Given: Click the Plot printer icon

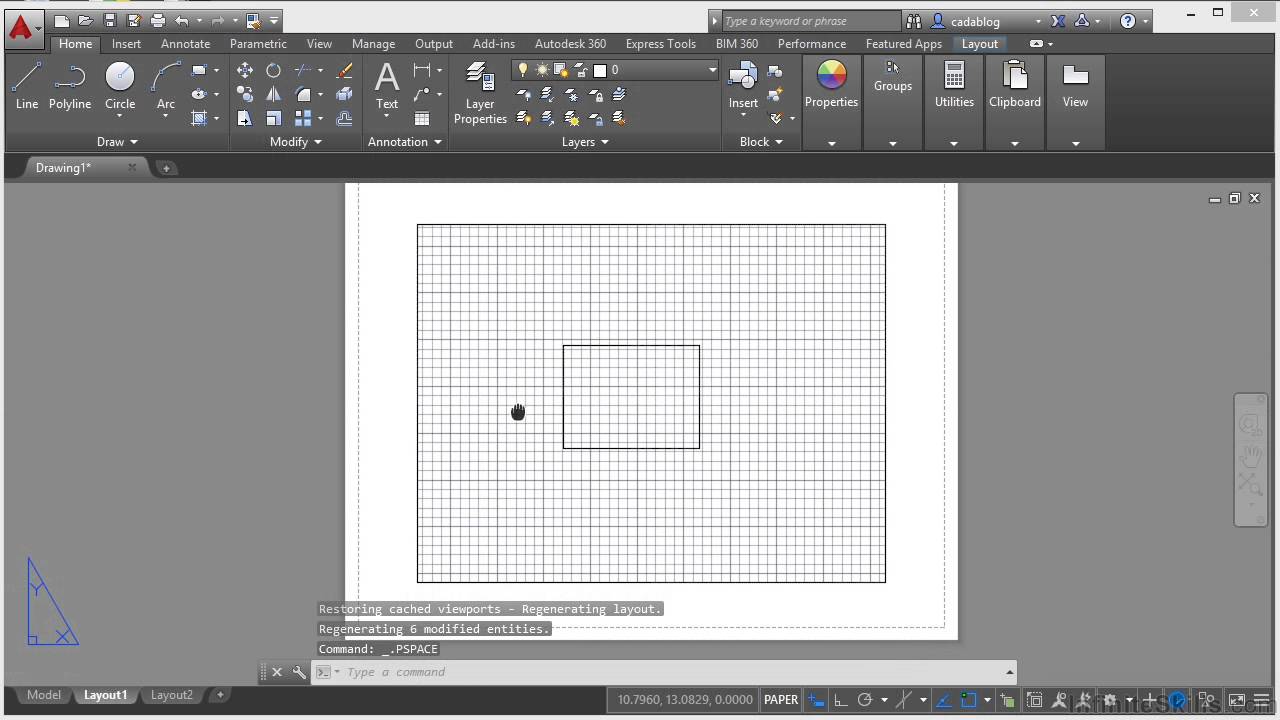Looking at the screenshot, I should point(157,20).
